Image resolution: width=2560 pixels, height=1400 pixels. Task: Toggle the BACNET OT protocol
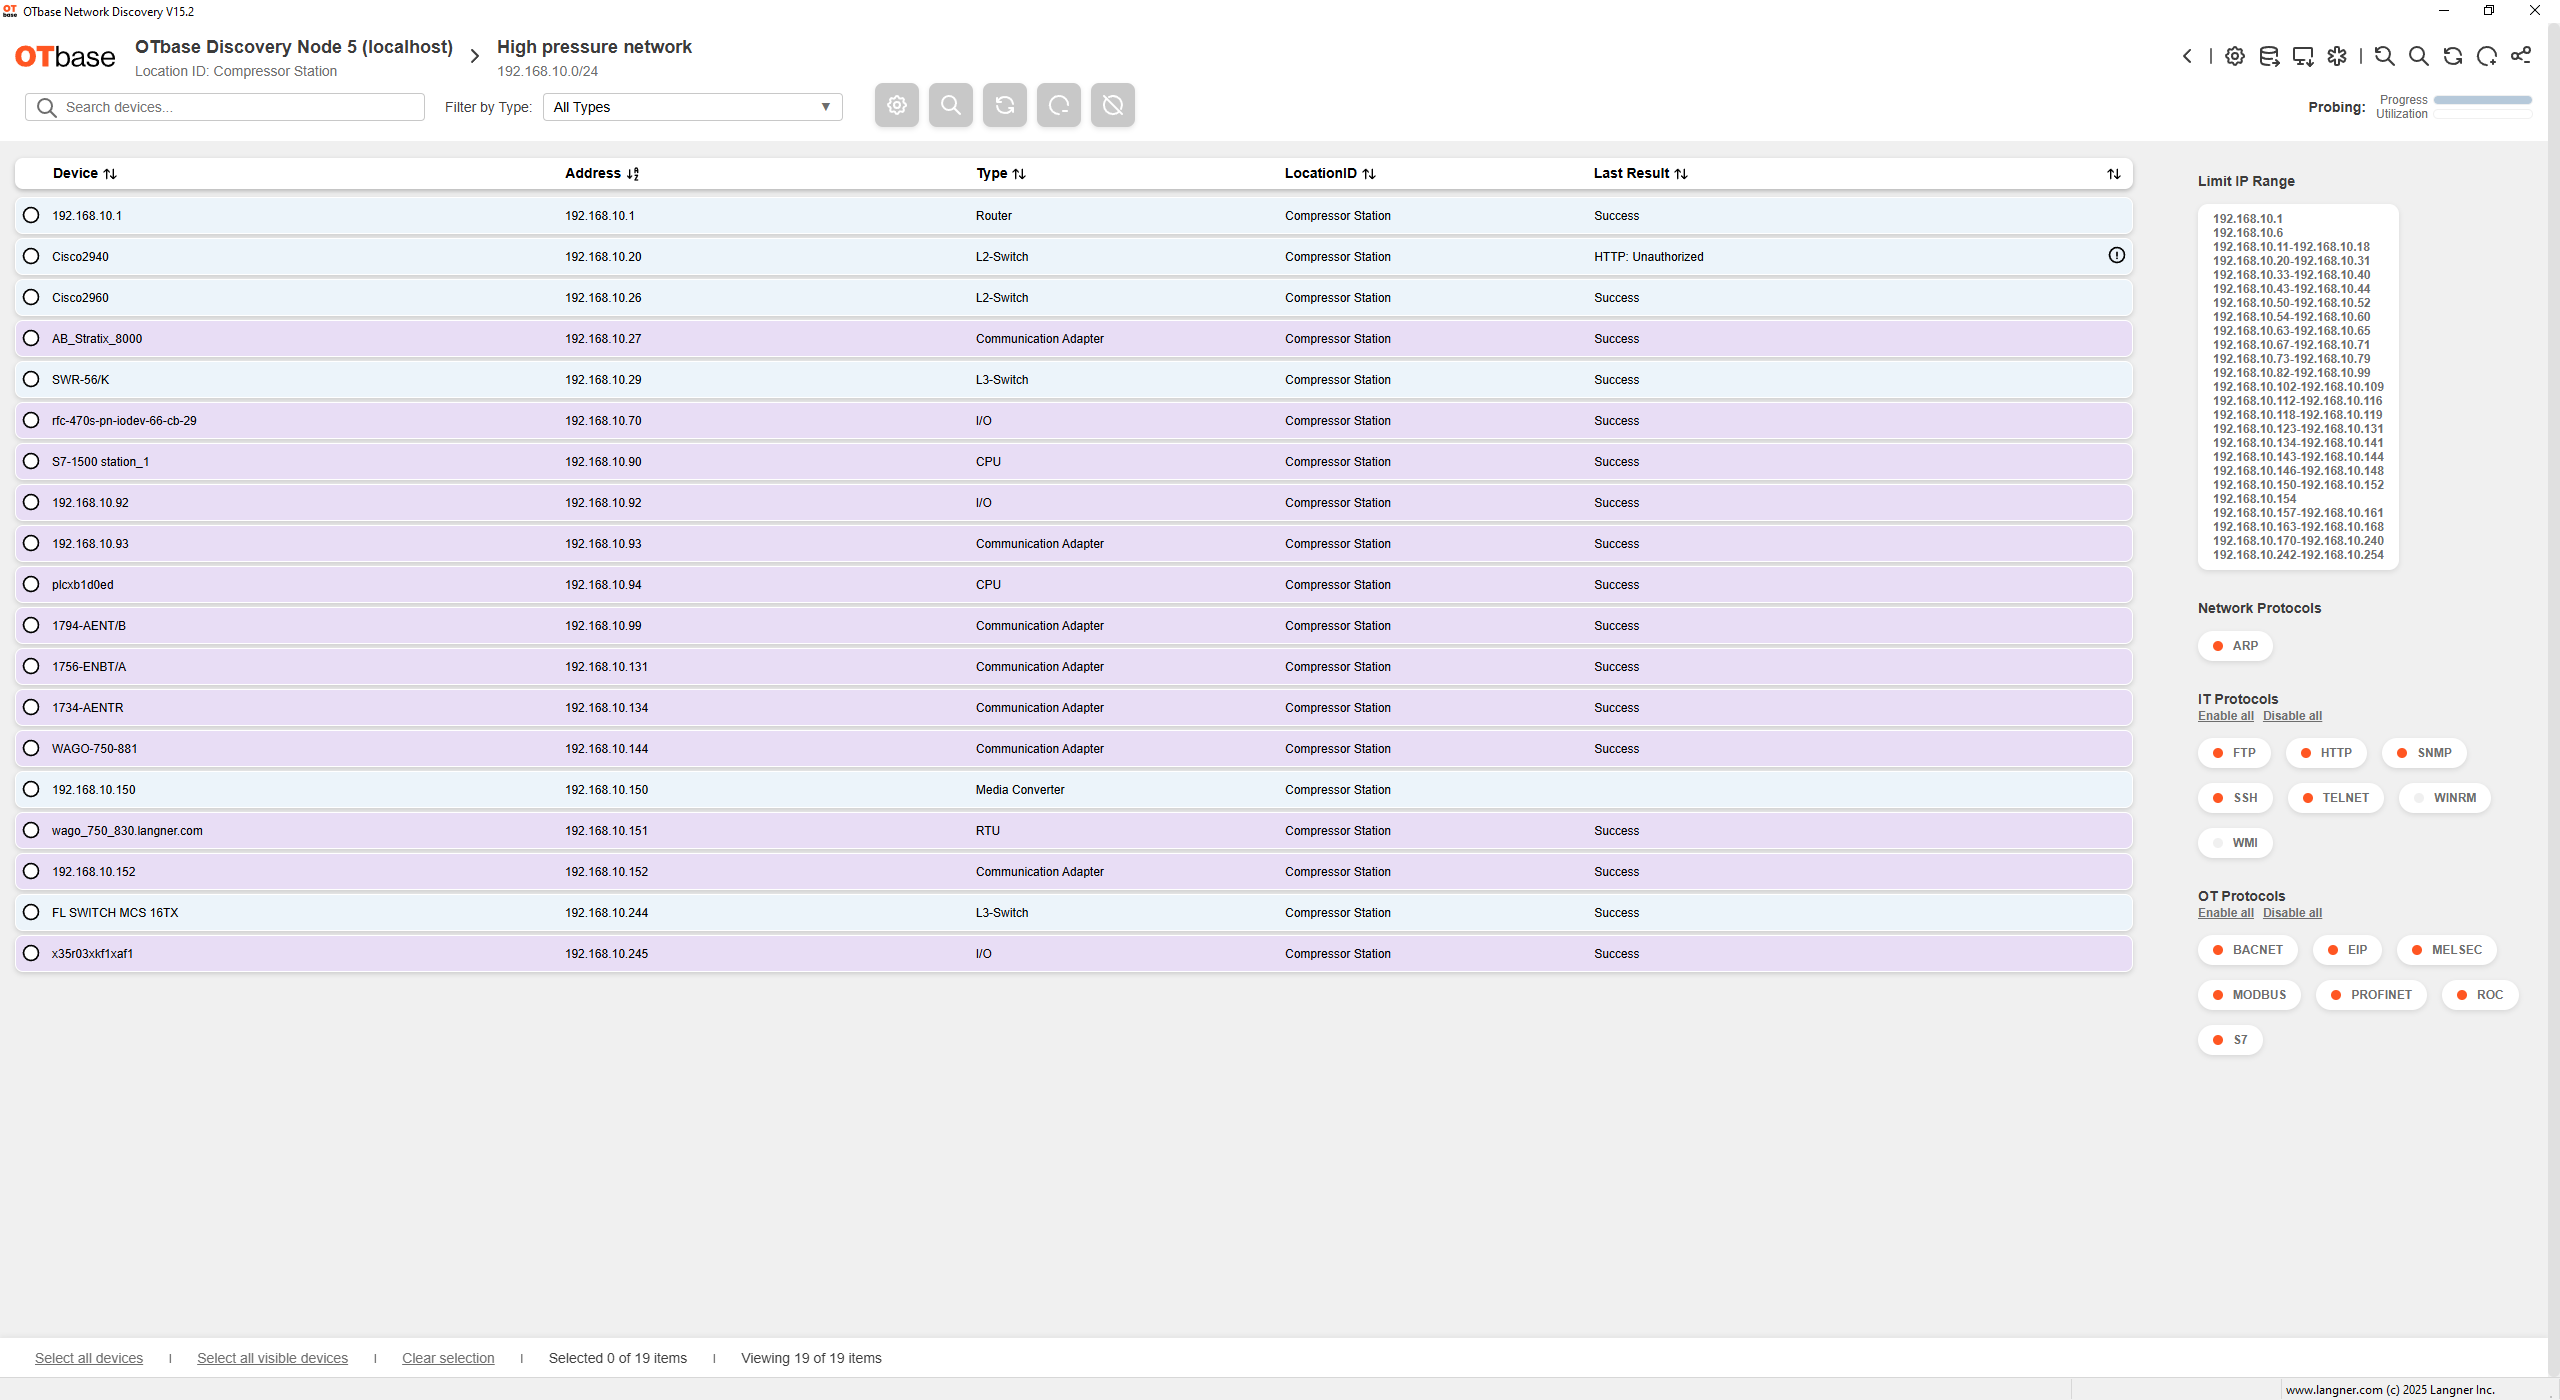[2247, 950]
